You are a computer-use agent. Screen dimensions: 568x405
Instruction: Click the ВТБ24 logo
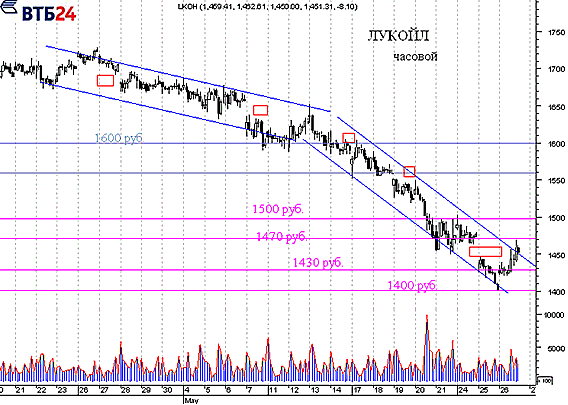pyautogui.click(x=38, y=12)
